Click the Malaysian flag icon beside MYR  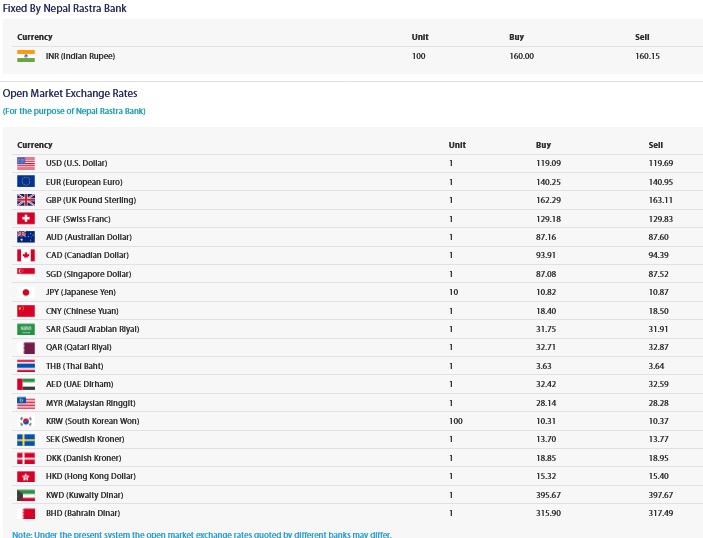click(x=26, y=403)
